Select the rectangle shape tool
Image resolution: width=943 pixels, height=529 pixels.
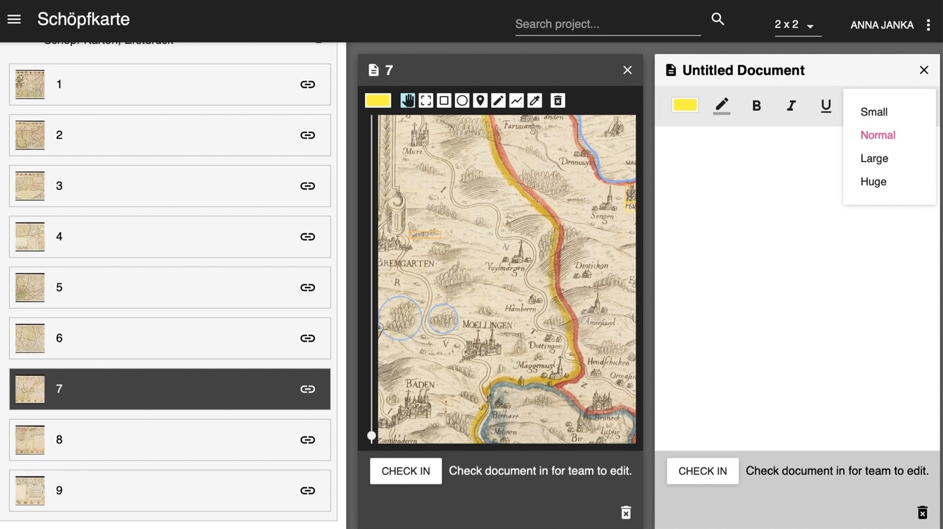[444, 100]
